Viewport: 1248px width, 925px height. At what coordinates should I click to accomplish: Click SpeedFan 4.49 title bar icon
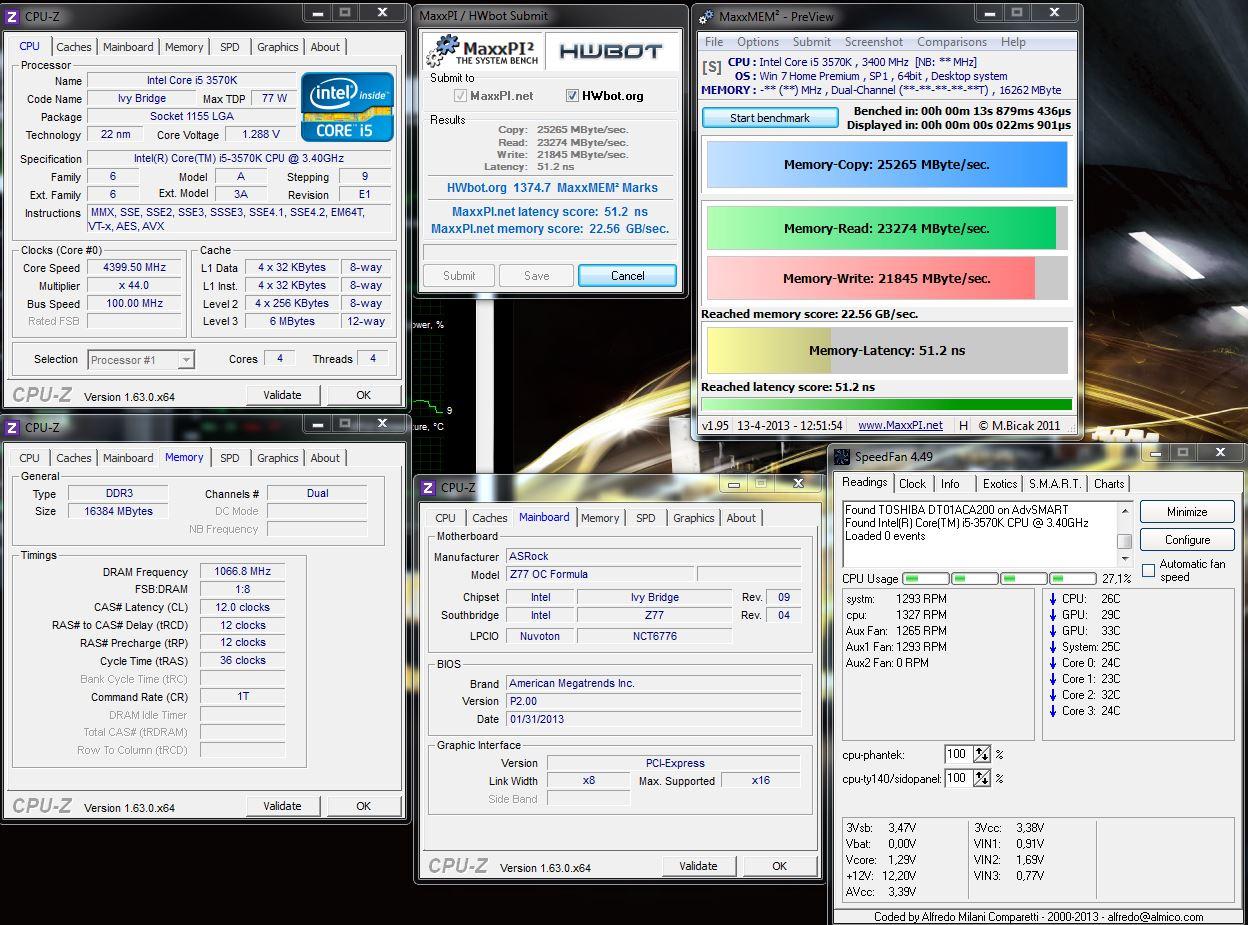coord(842,457)
